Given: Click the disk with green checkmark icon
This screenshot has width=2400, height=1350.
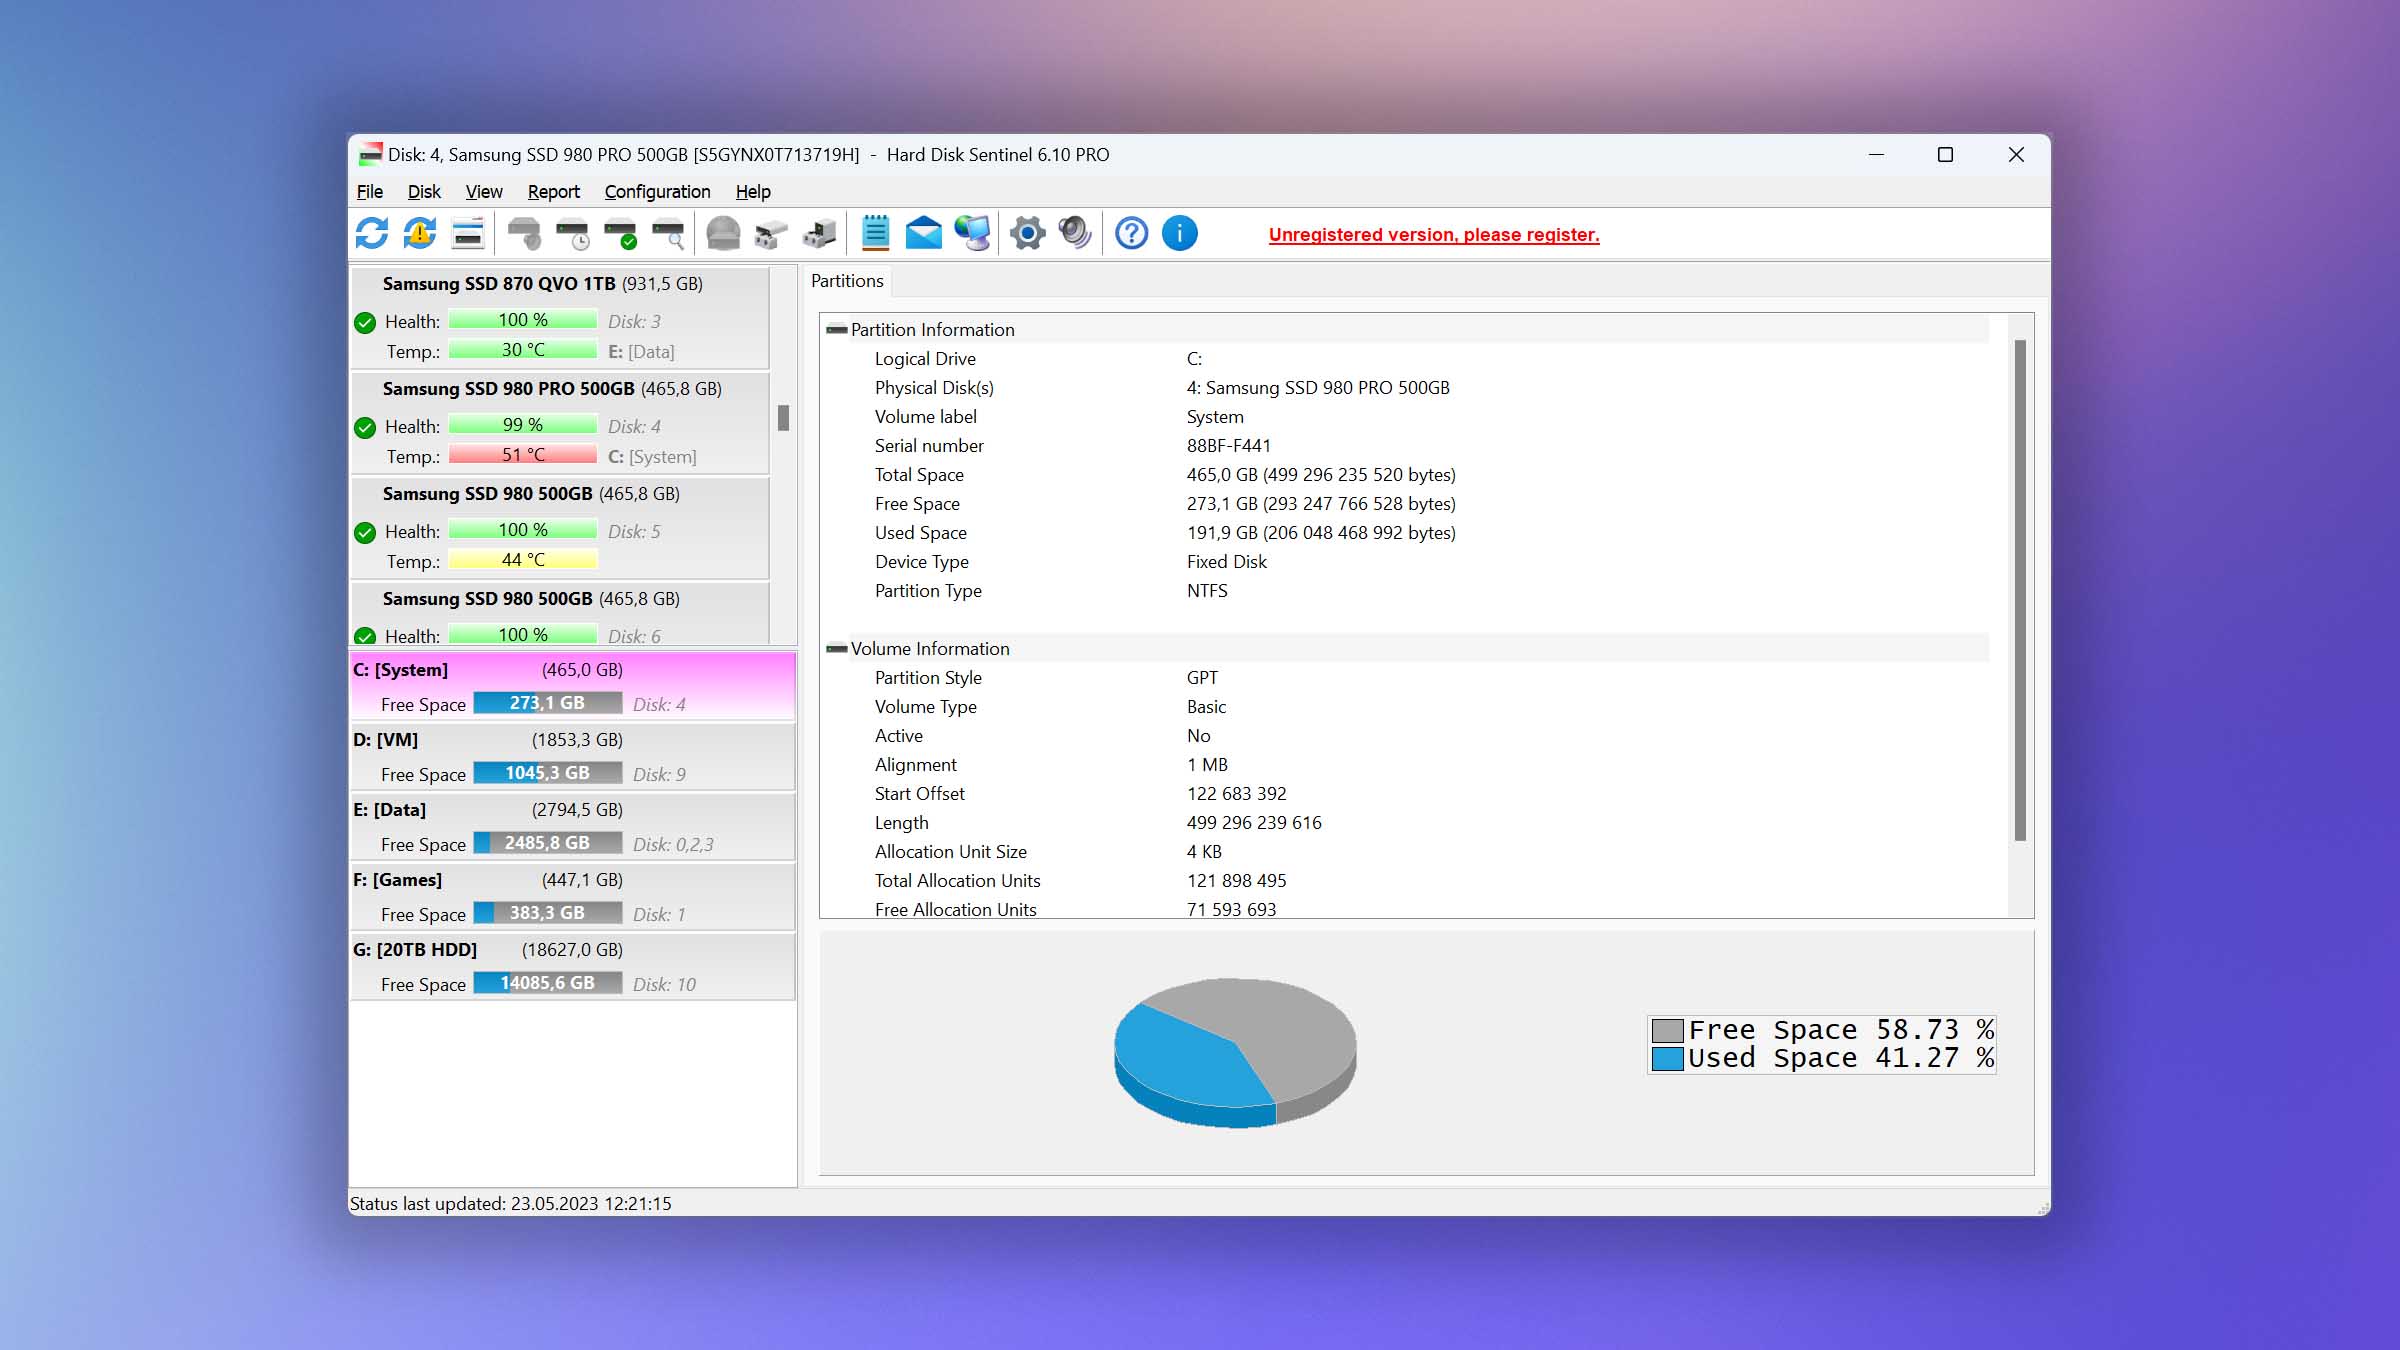Looking at the screenshot, I should point(620,234).
